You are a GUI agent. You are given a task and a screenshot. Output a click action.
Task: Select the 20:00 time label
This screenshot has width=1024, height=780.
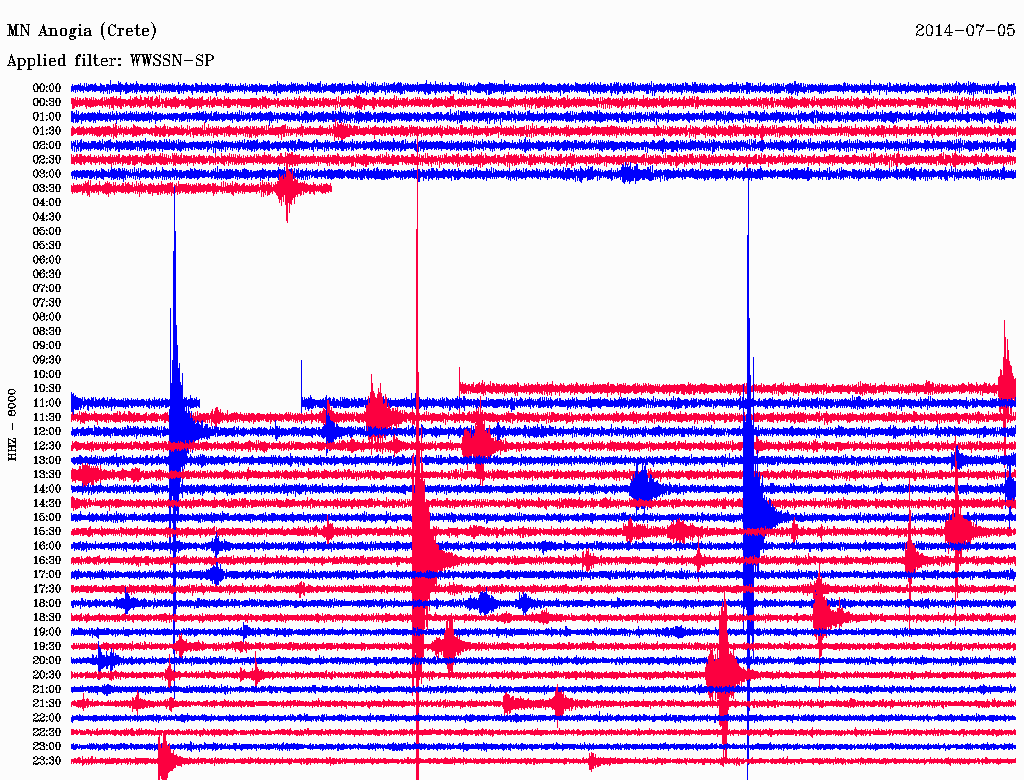(46, 660)
